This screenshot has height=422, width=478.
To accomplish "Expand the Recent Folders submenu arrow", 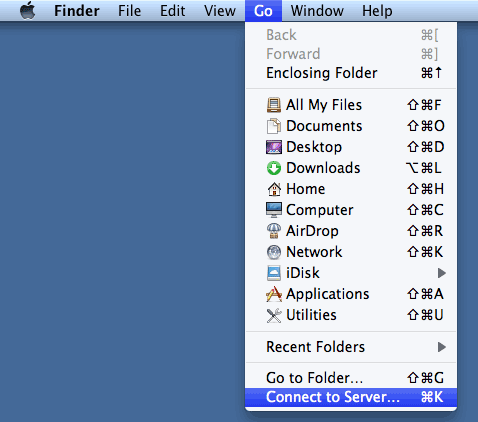I will pos(442,347).
